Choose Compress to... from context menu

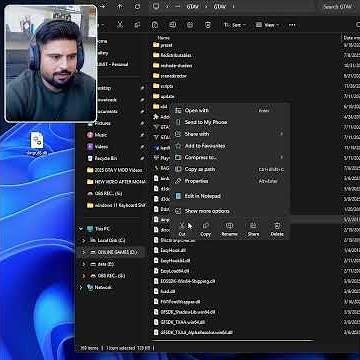pyautogui.click(x=230, y=157)
